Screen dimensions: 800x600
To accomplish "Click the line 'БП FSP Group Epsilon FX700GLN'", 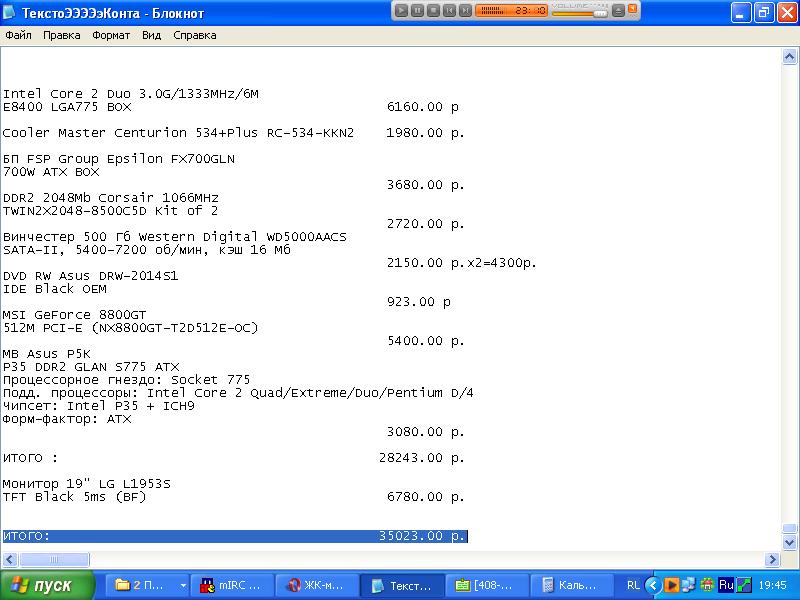I will (x=119, y=159).
